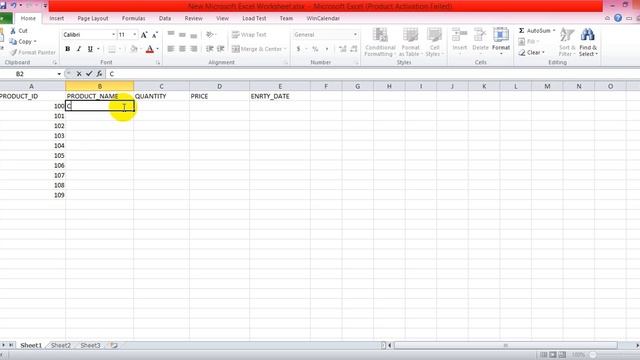Click the Excel Help question mark icon
Image resolution: width=640 pixels, height=360 pixels.
point(618,18)
